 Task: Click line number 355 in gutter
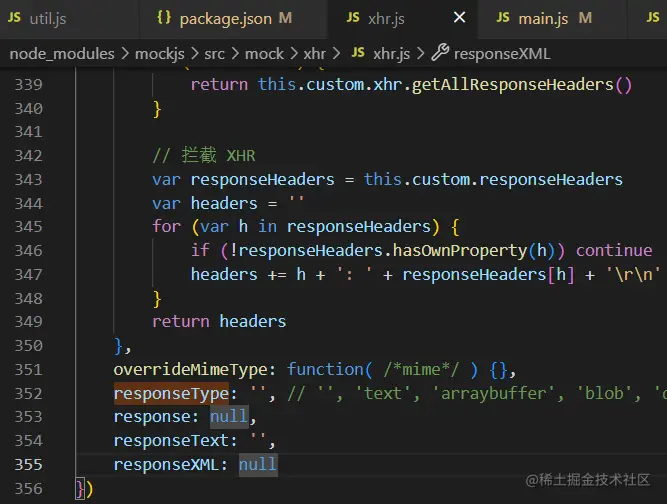[29, 464]
